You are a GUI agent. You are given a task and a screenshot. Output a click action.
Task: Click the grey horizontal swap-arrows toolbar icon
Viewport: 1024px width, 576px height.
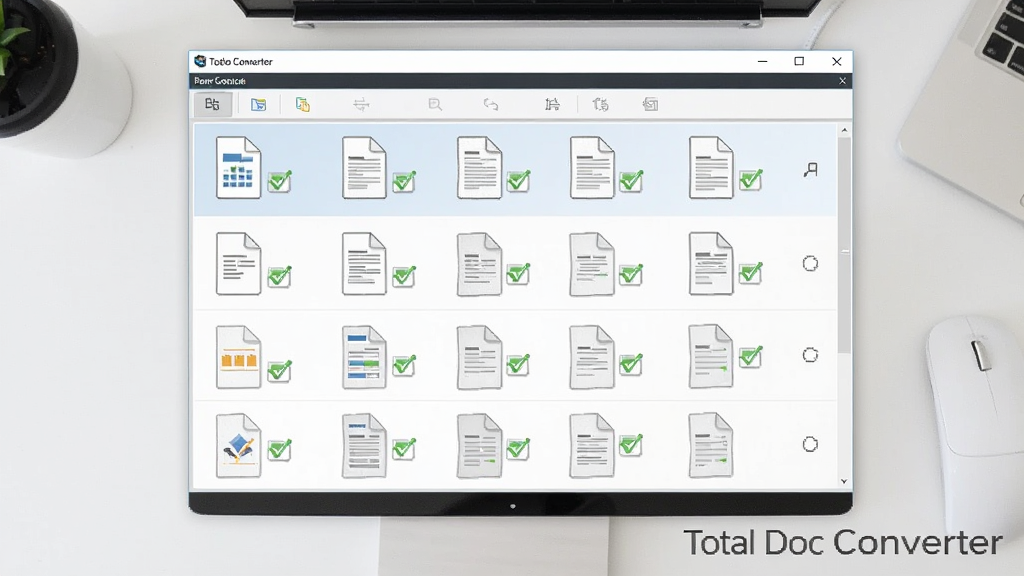point(361,104)
